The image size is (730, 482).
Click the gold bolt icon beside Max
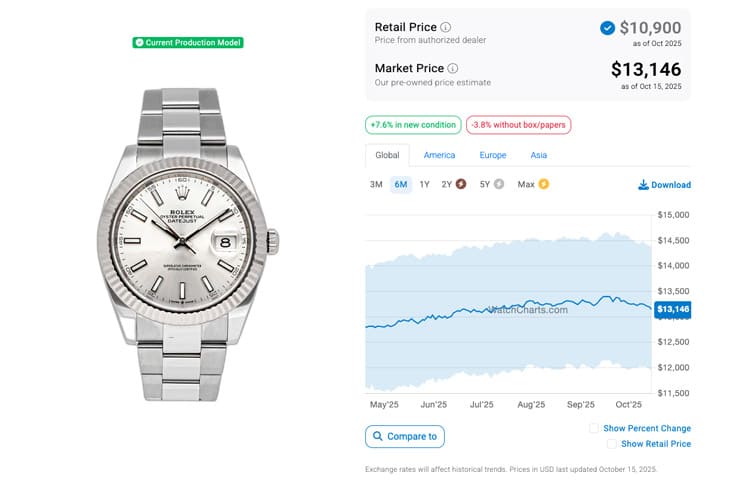pos(544,184)
